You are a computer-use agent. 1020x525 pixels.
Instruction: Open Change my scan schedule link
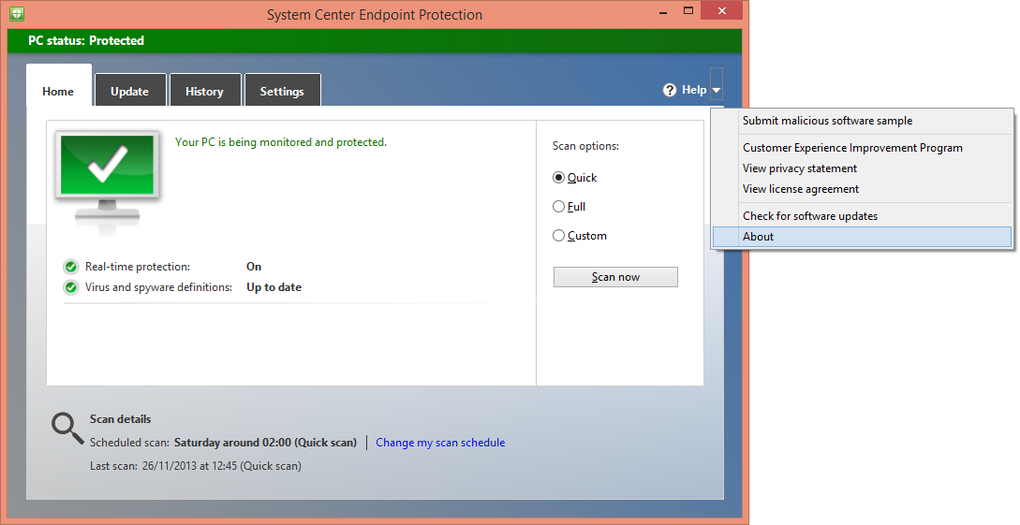tap(440, 443)
